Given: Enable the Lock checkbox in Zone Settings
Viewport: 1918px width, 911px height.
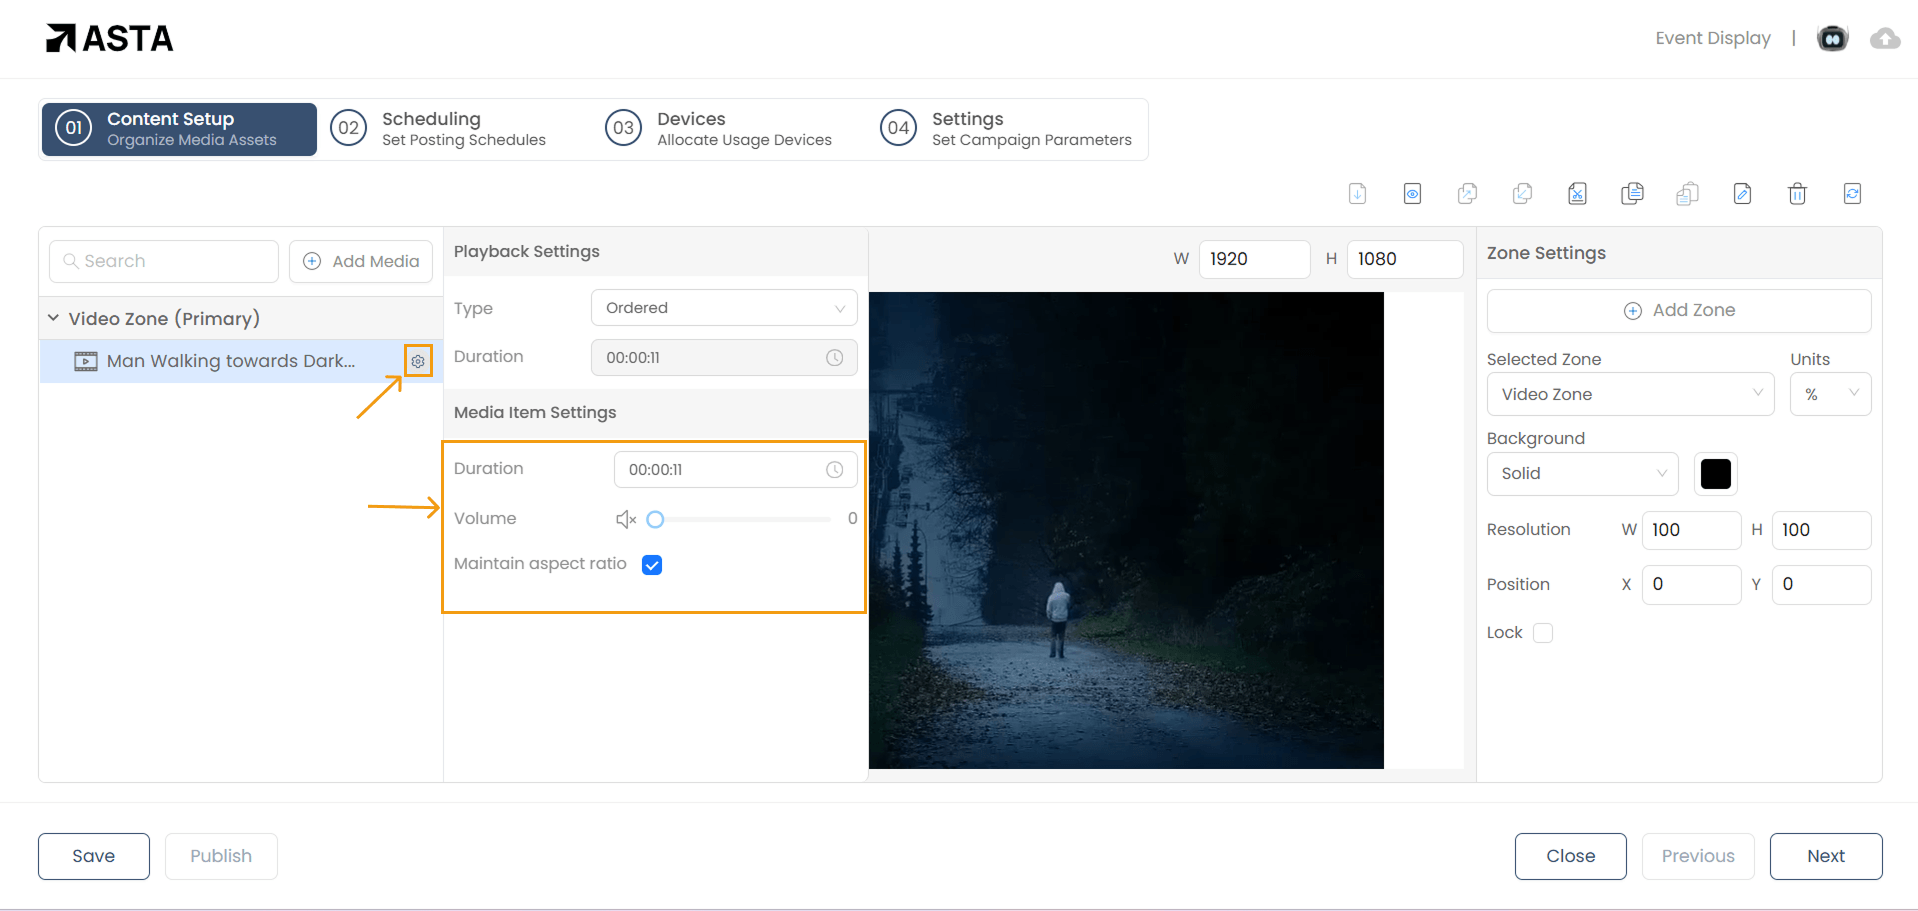Looking at the screenshot, I should pyautogui.click(x=1543, y=633).
